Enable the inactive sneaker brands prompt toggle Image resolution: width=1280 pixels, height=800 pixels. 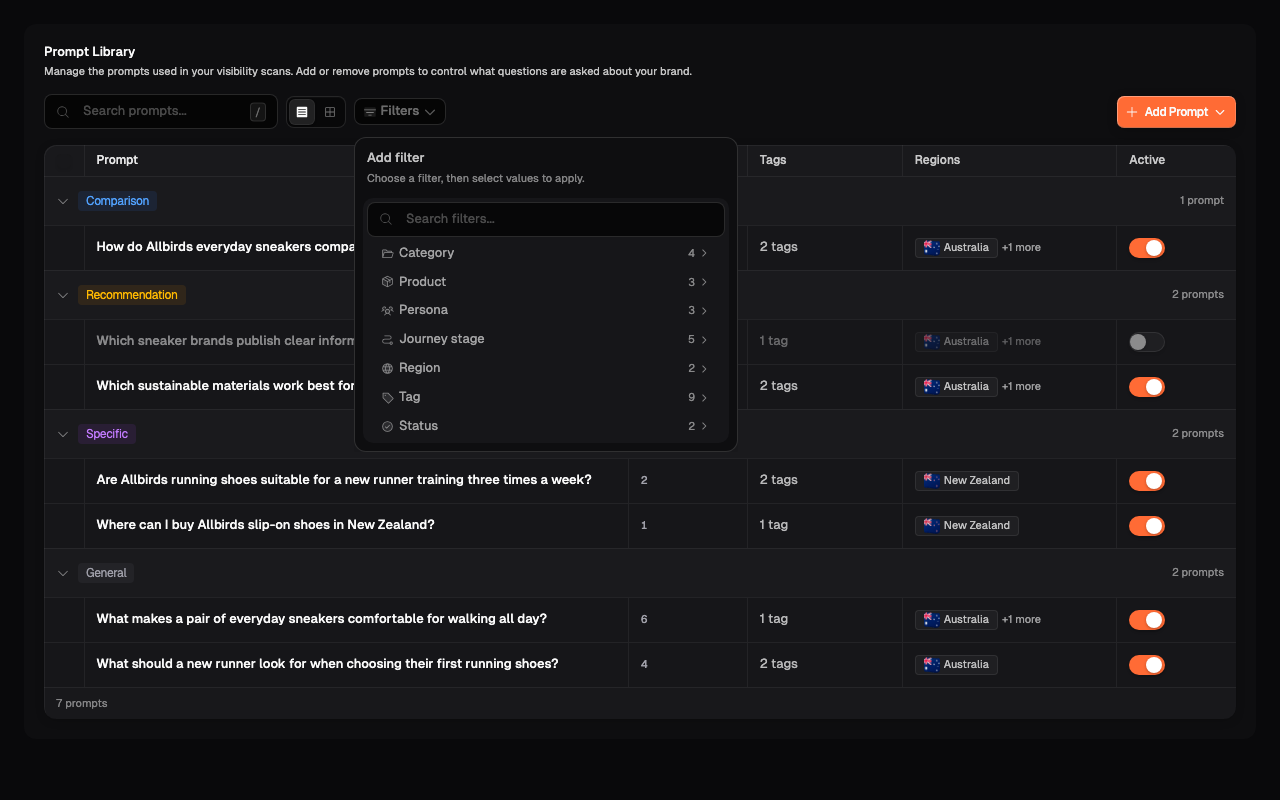point(1147,342)
